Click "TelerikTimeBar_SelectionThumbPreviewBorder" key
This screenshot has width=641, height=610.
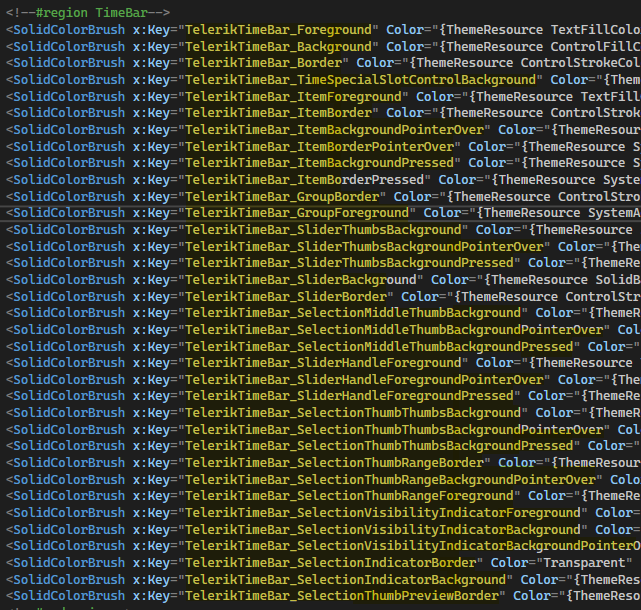point(342,596)
